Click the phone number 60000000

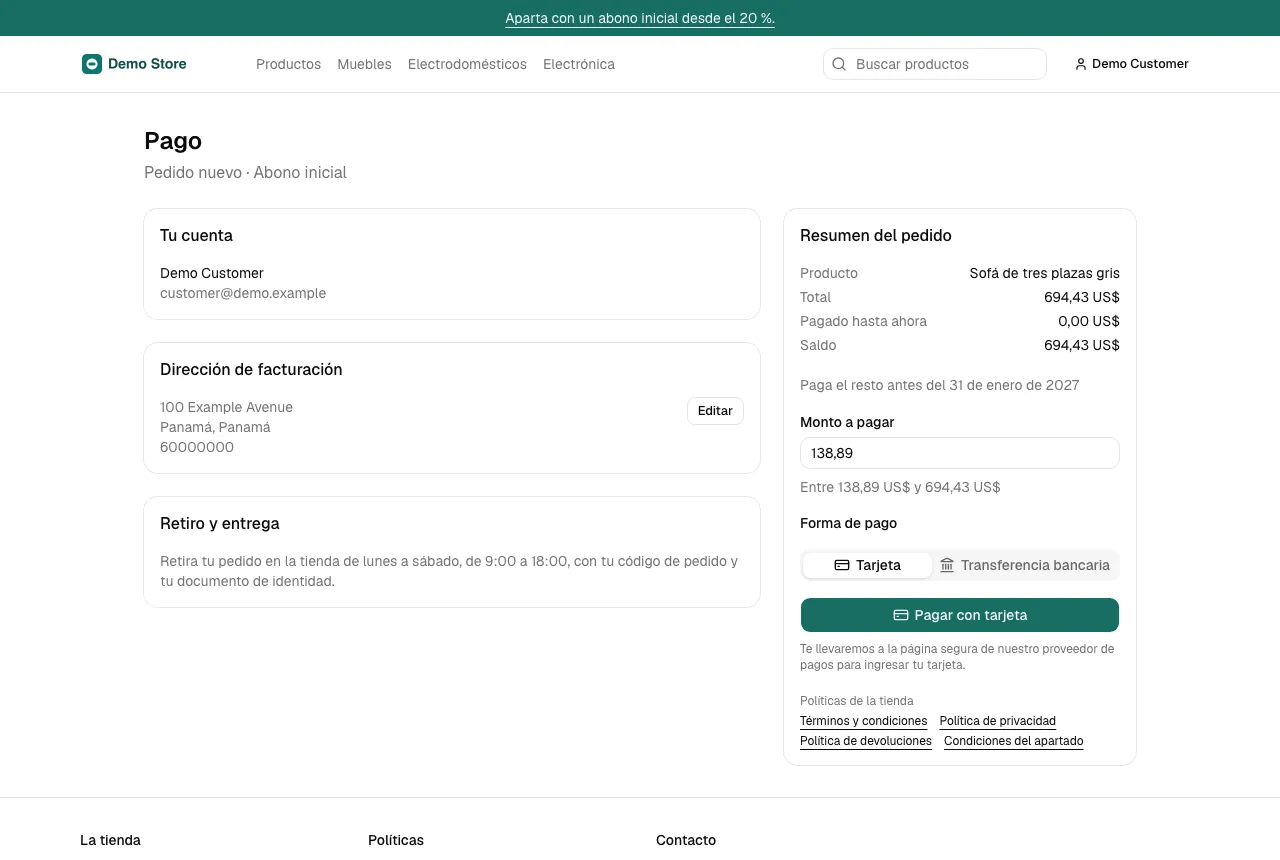pyautogui.click(x=197, y=447)
